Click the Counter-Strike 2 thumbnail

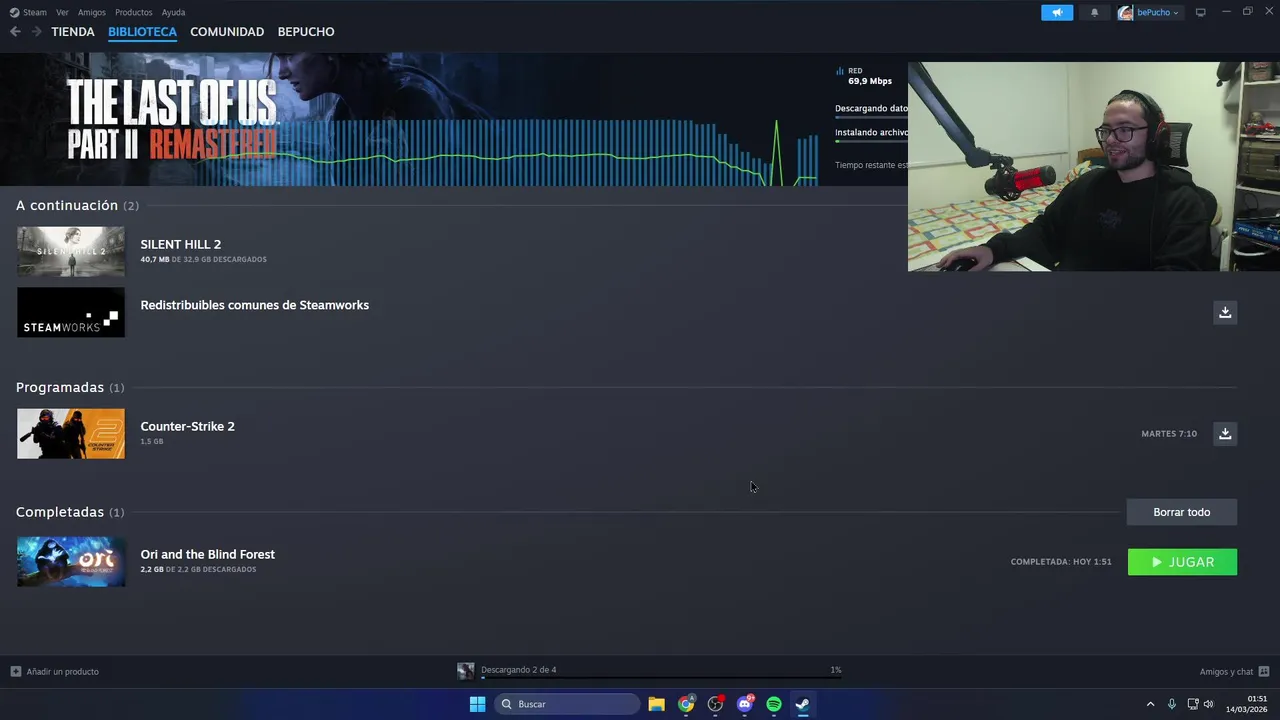click(x=71, y=433)
